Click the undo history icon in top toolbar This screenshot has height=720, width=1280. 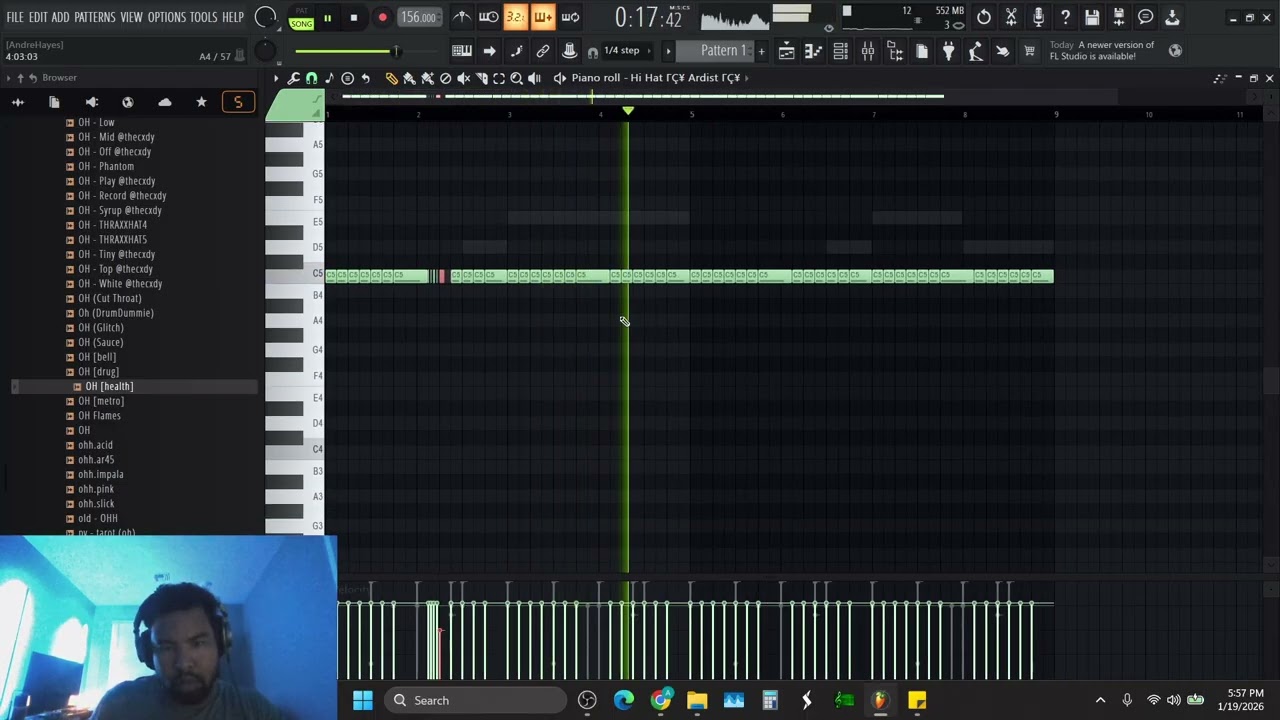coord(984,17)
